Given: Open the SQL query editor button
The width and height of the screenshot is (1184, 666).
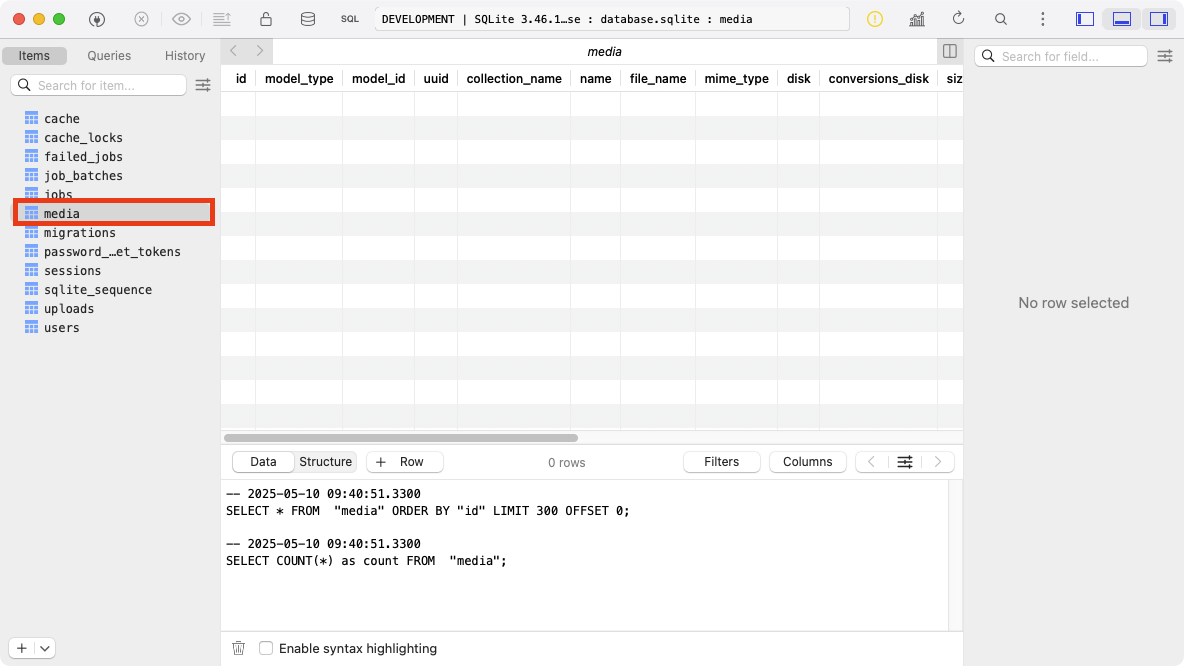Looking at the screenshot, I should 349,19.
